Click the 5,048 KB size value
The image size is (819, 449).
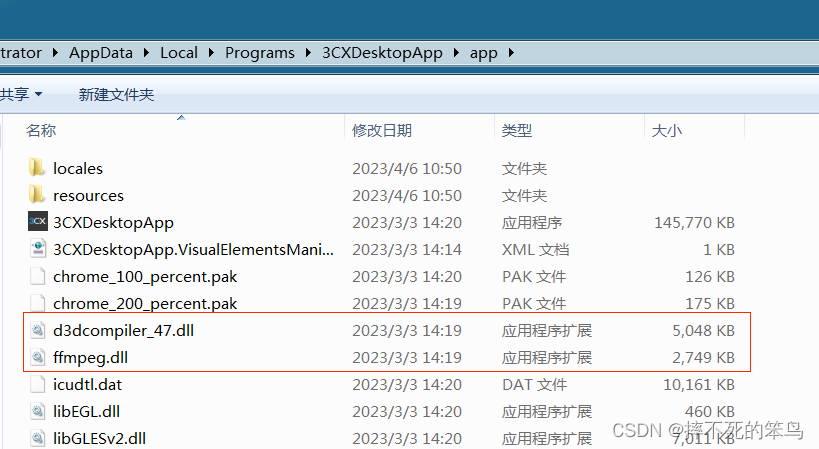[x=704, y=330]
